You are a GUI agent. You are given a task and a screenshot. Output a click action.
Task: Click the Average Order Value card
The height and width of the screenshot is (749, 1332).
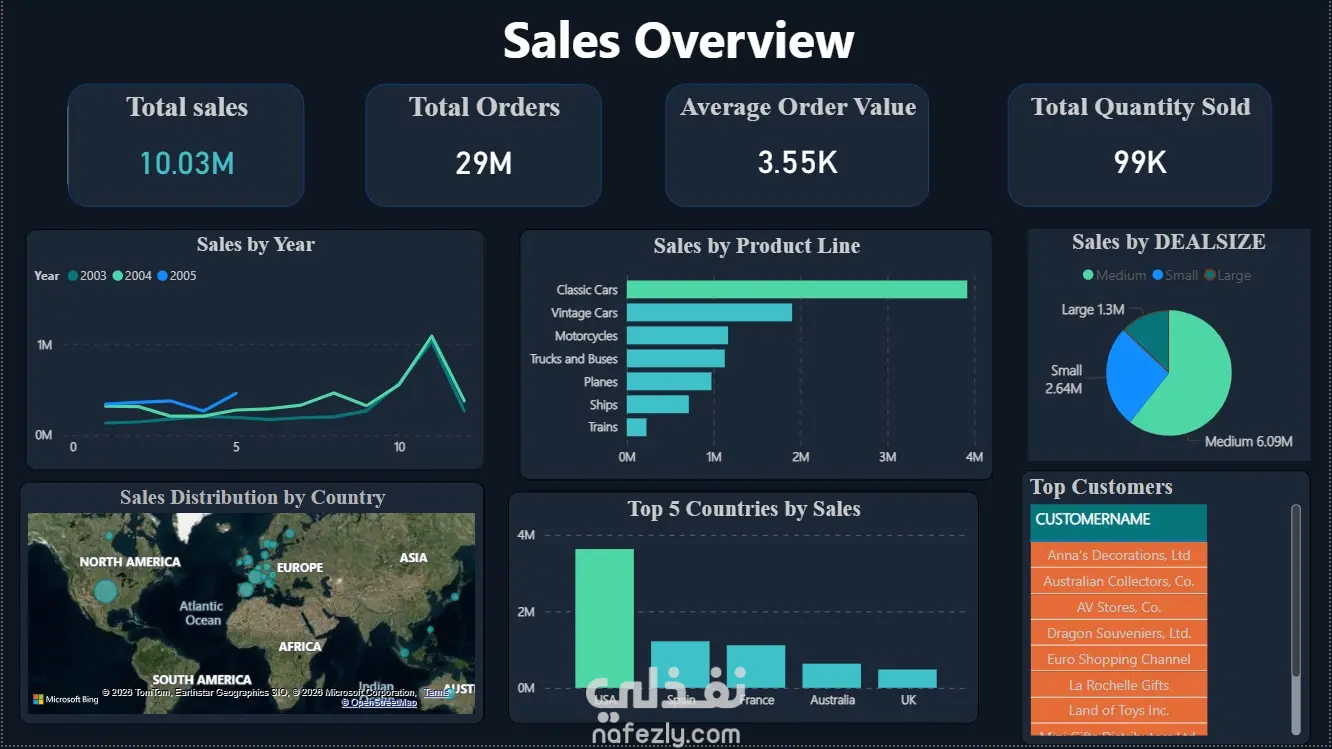click(x=797, y=145)
